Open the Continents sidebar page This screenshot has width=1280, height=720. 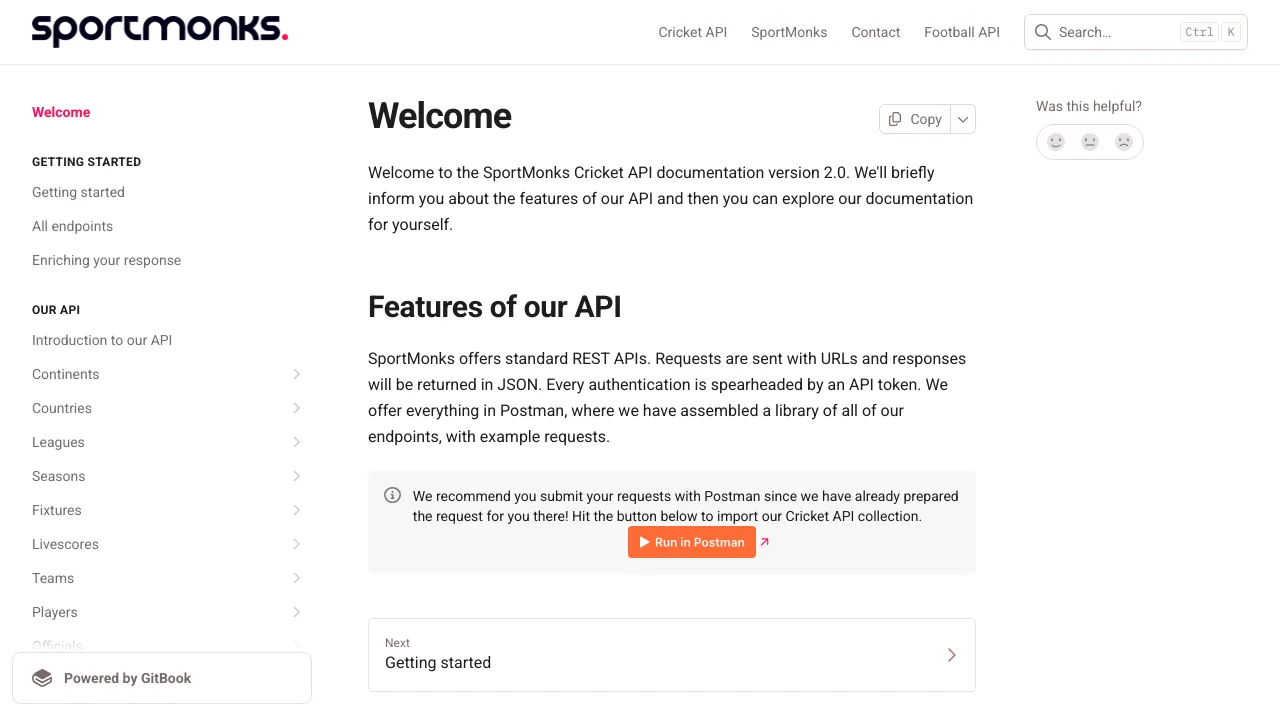pyautogui.click(x=66, y=374)
